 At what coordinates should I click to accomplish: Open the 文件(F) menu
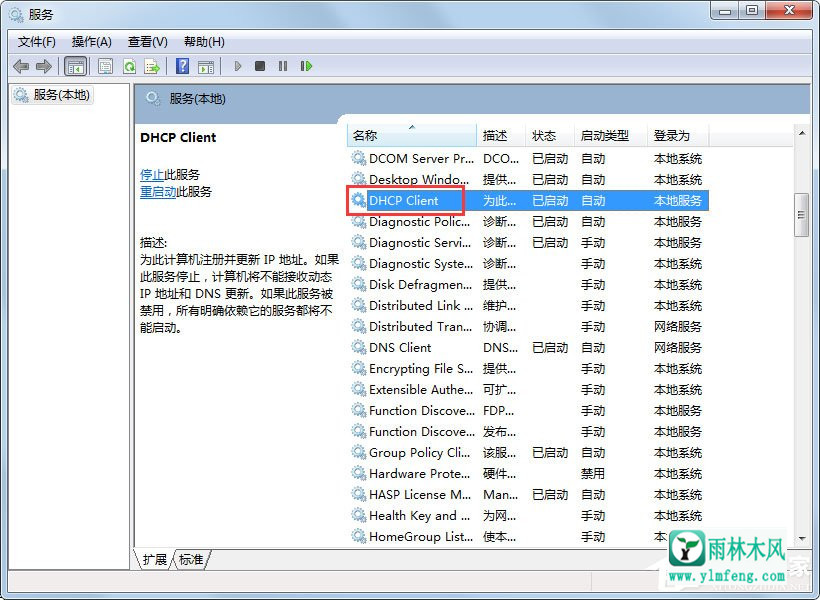point(37,41)
